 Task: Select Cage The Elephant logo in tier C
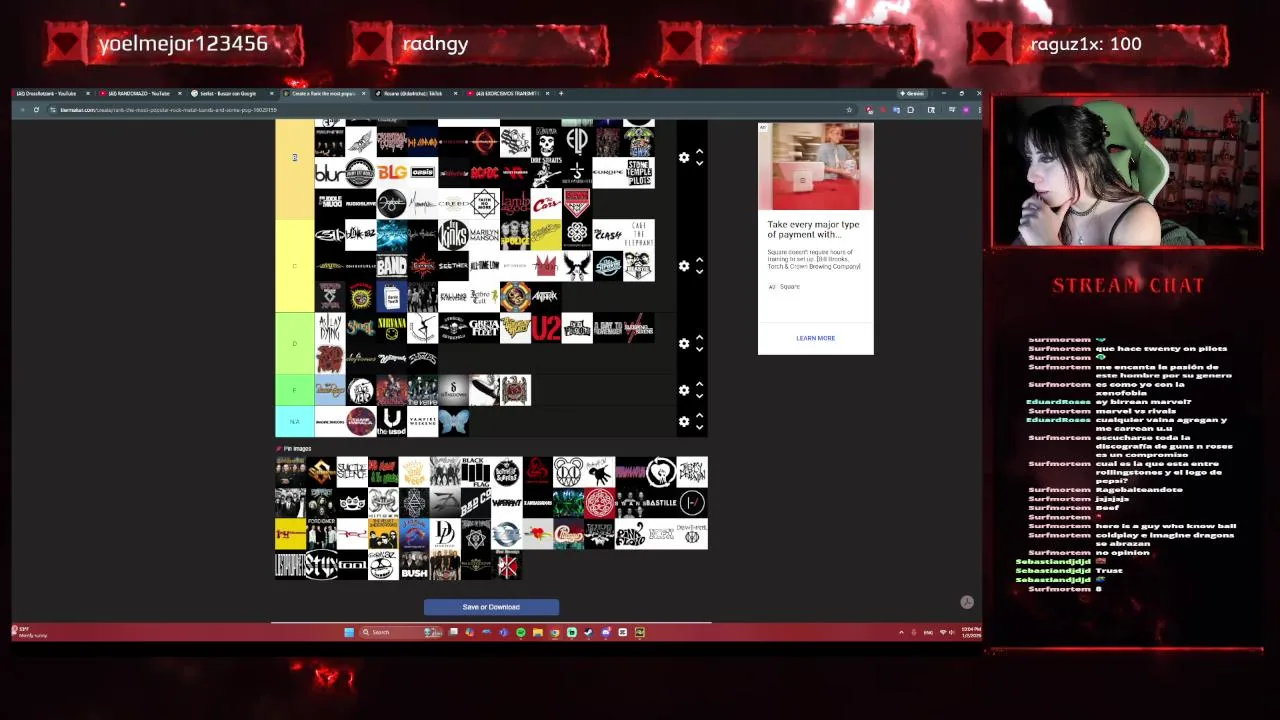(x=639, y=235)
